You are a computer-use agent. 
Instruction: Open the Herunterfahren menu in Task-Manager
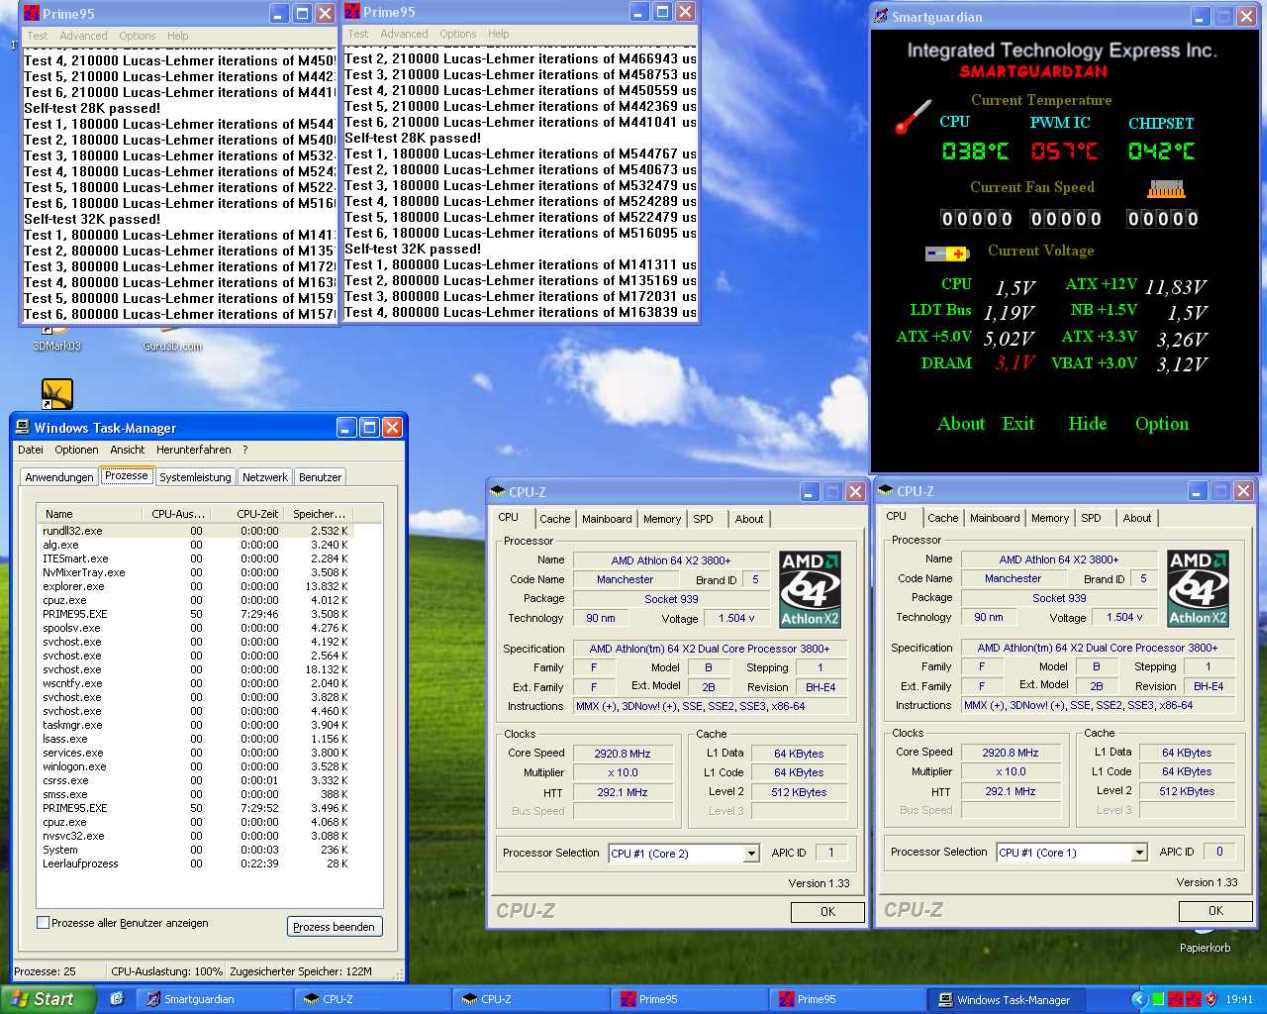point(193,450)
